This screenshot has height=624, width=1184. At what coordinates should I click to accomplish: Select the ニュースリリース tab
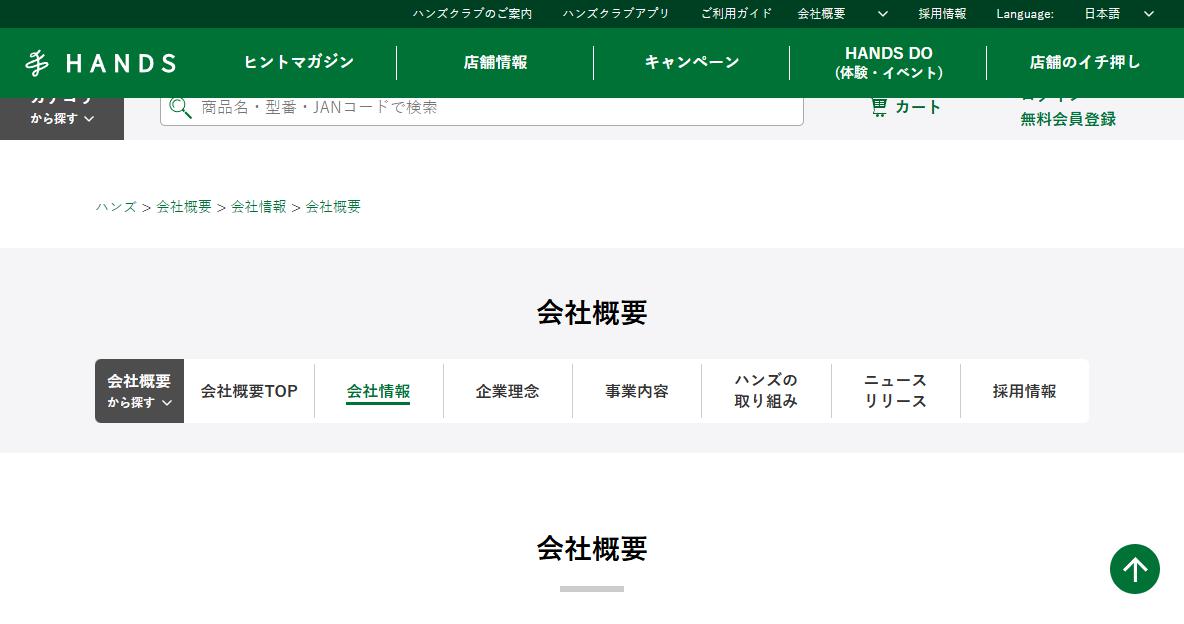point(895,391)
